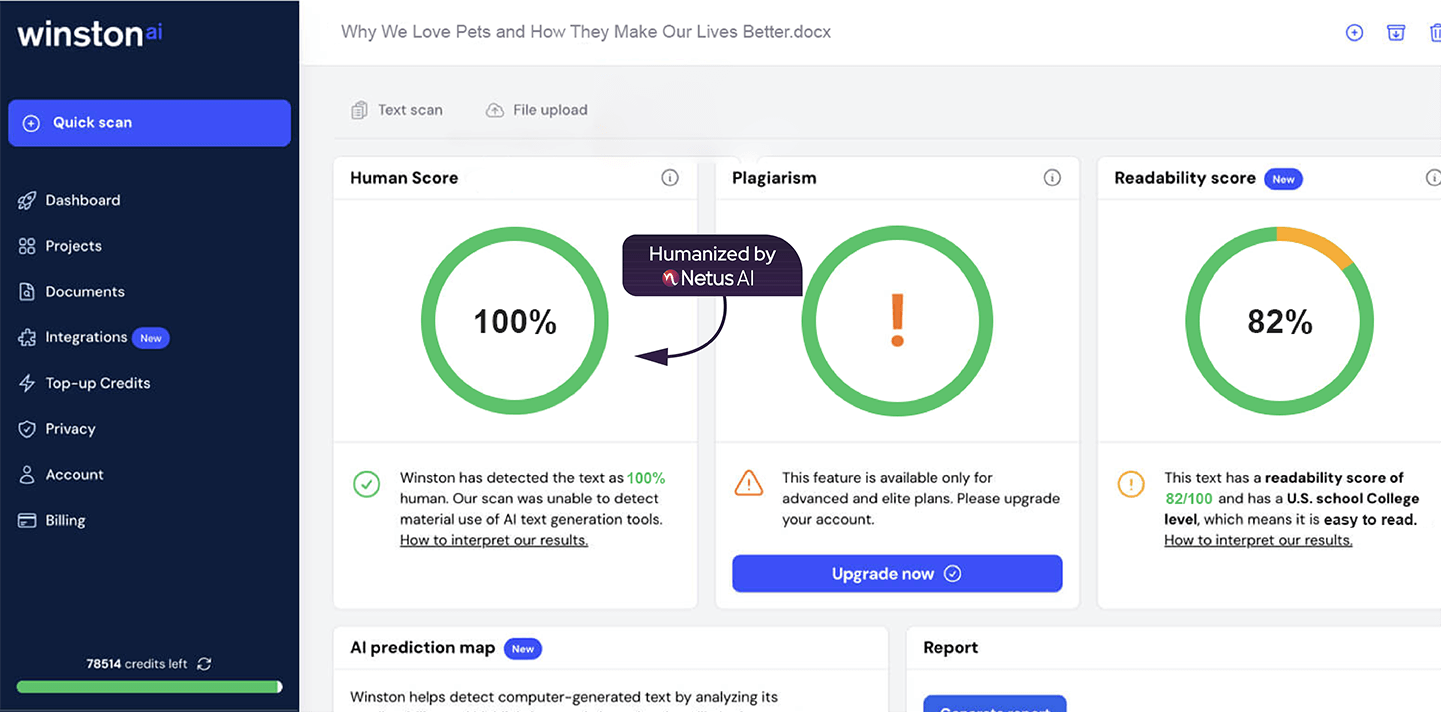Image resolution: width=1441 pixels, height=712 pixels.
Task: Click the delete document trash icon
Action: pyautogui.click(x=1435, y=33)
